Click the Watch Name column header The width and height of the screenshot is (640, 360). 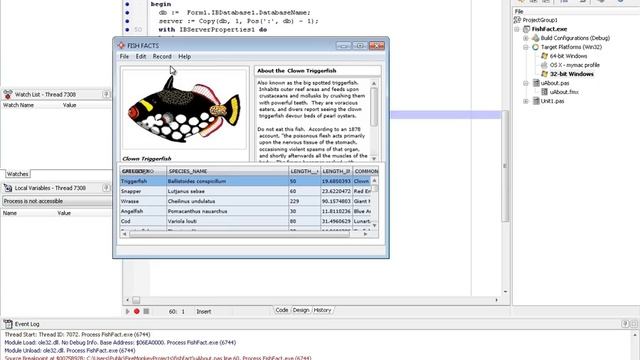(x=18, y=105)
